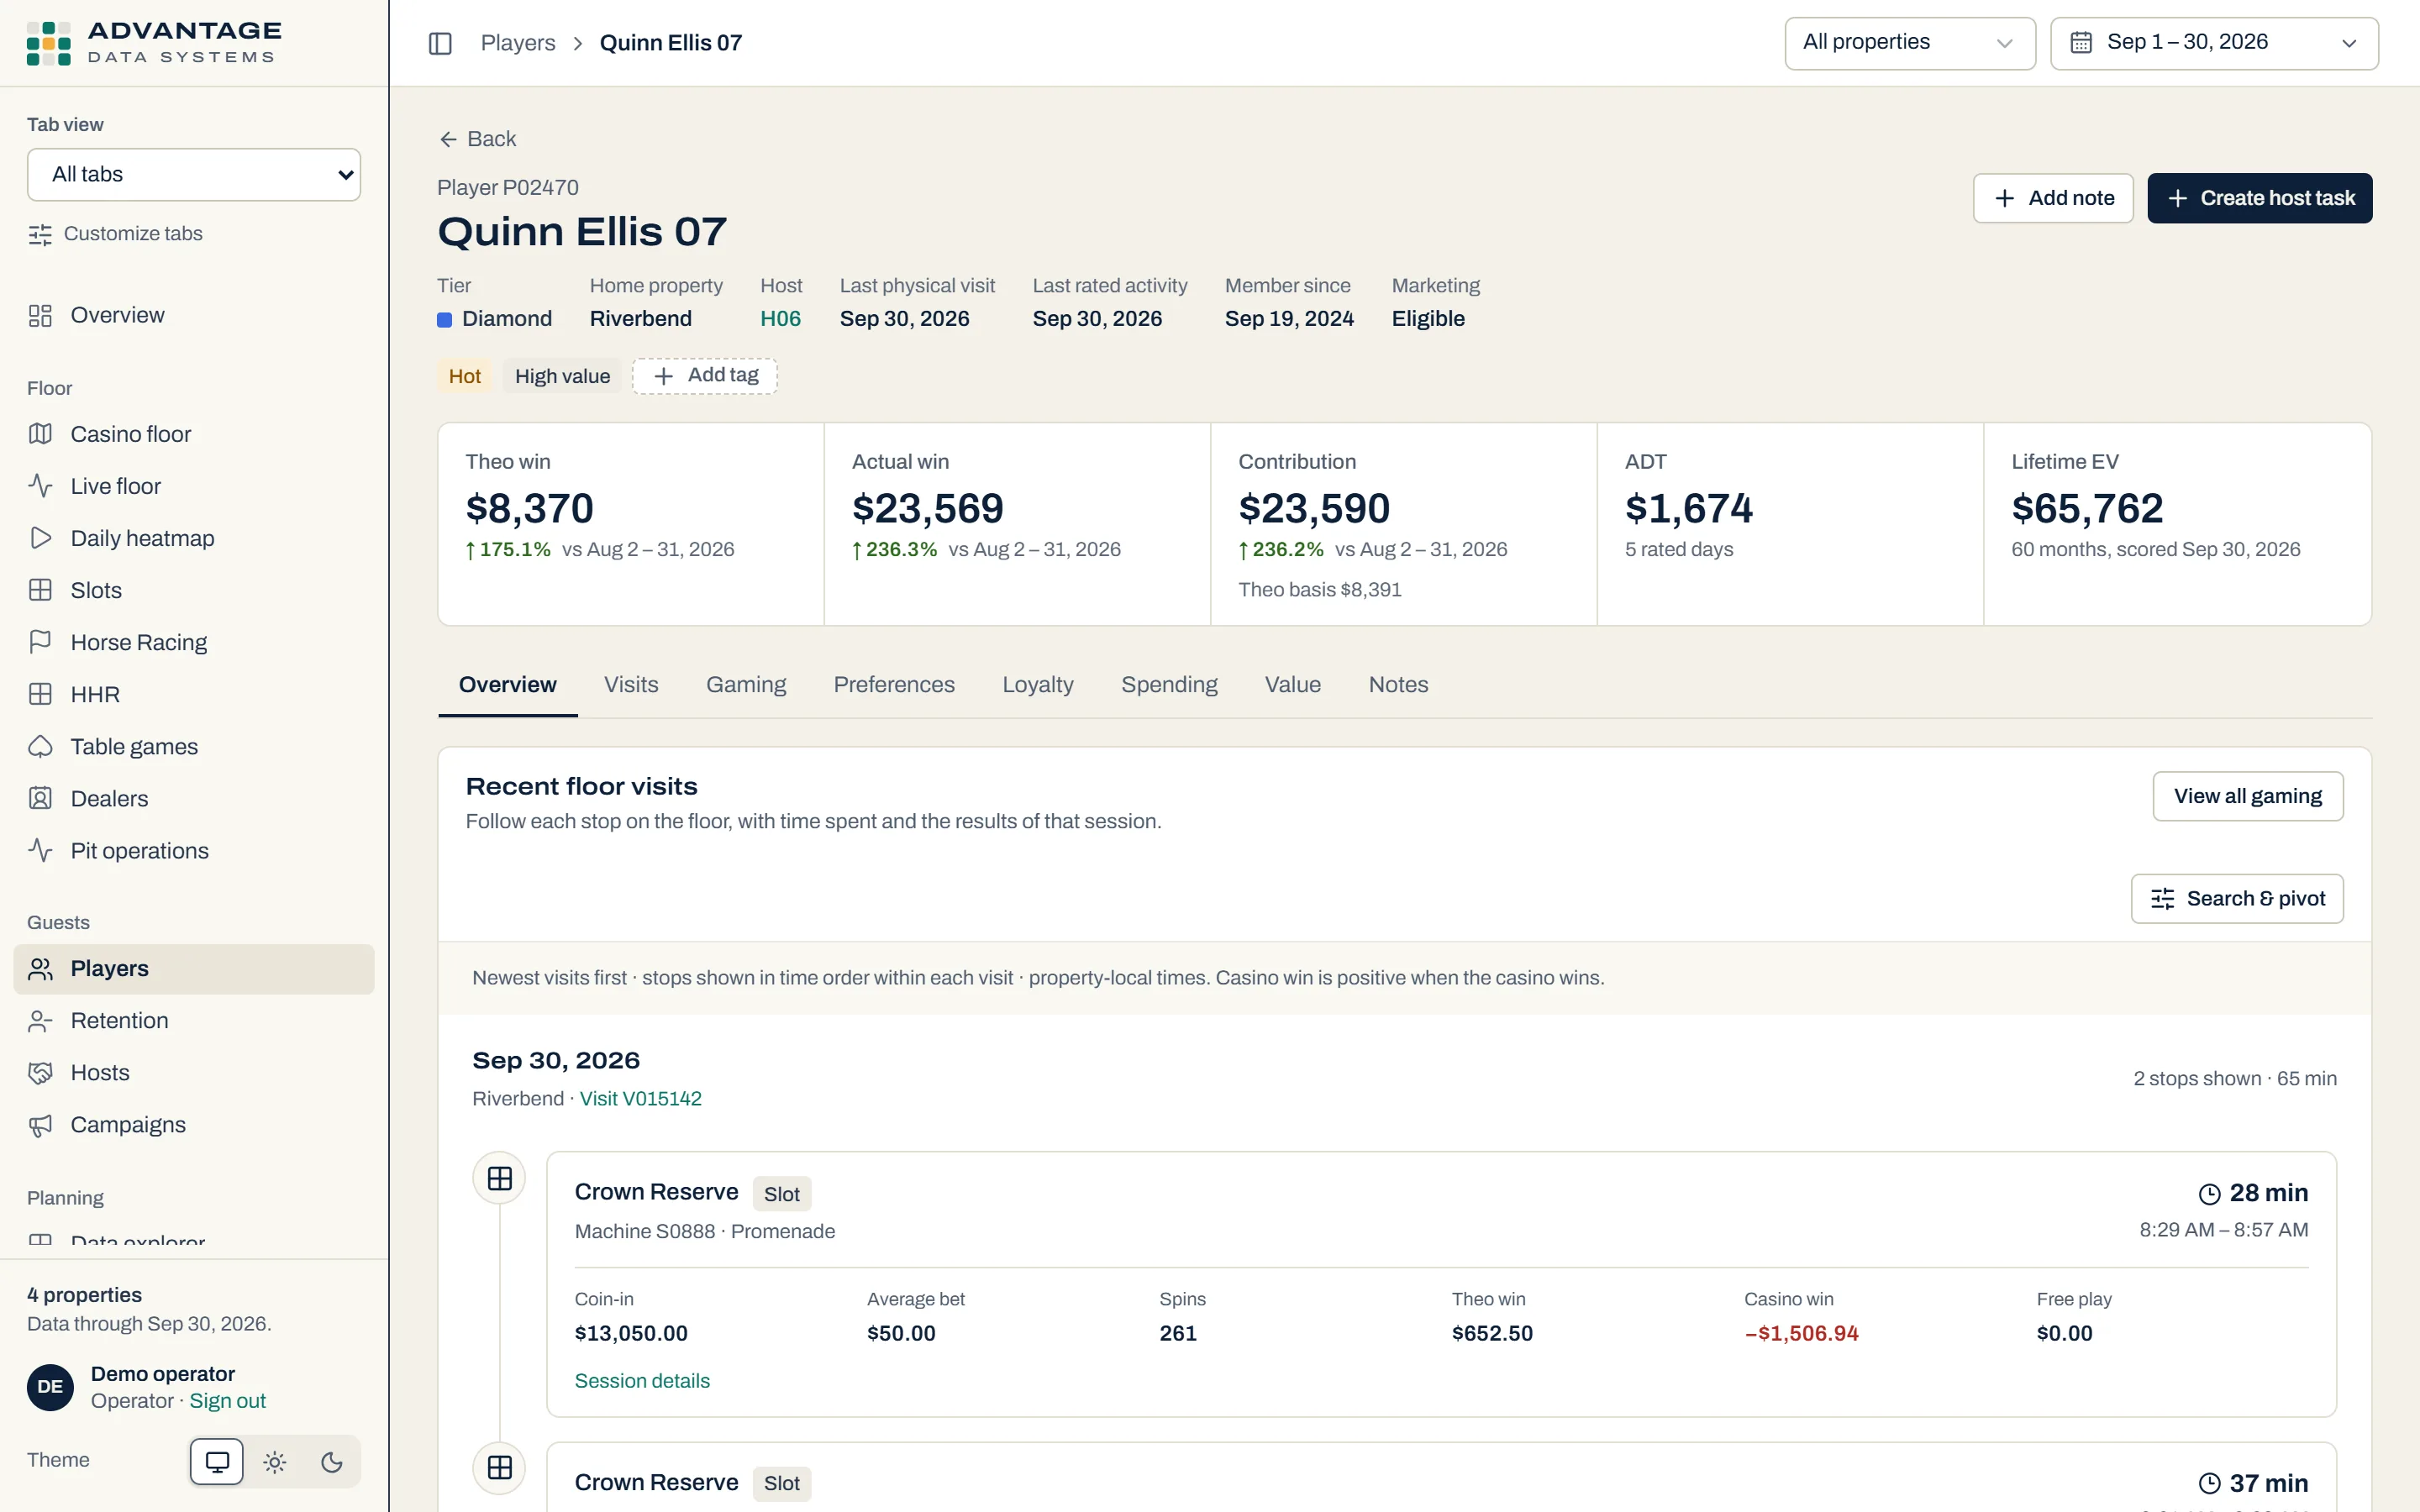2420x1512 pixels.
Task: Open the Sep 1–30, 2026 date picker
Action: pos(2214,43)
